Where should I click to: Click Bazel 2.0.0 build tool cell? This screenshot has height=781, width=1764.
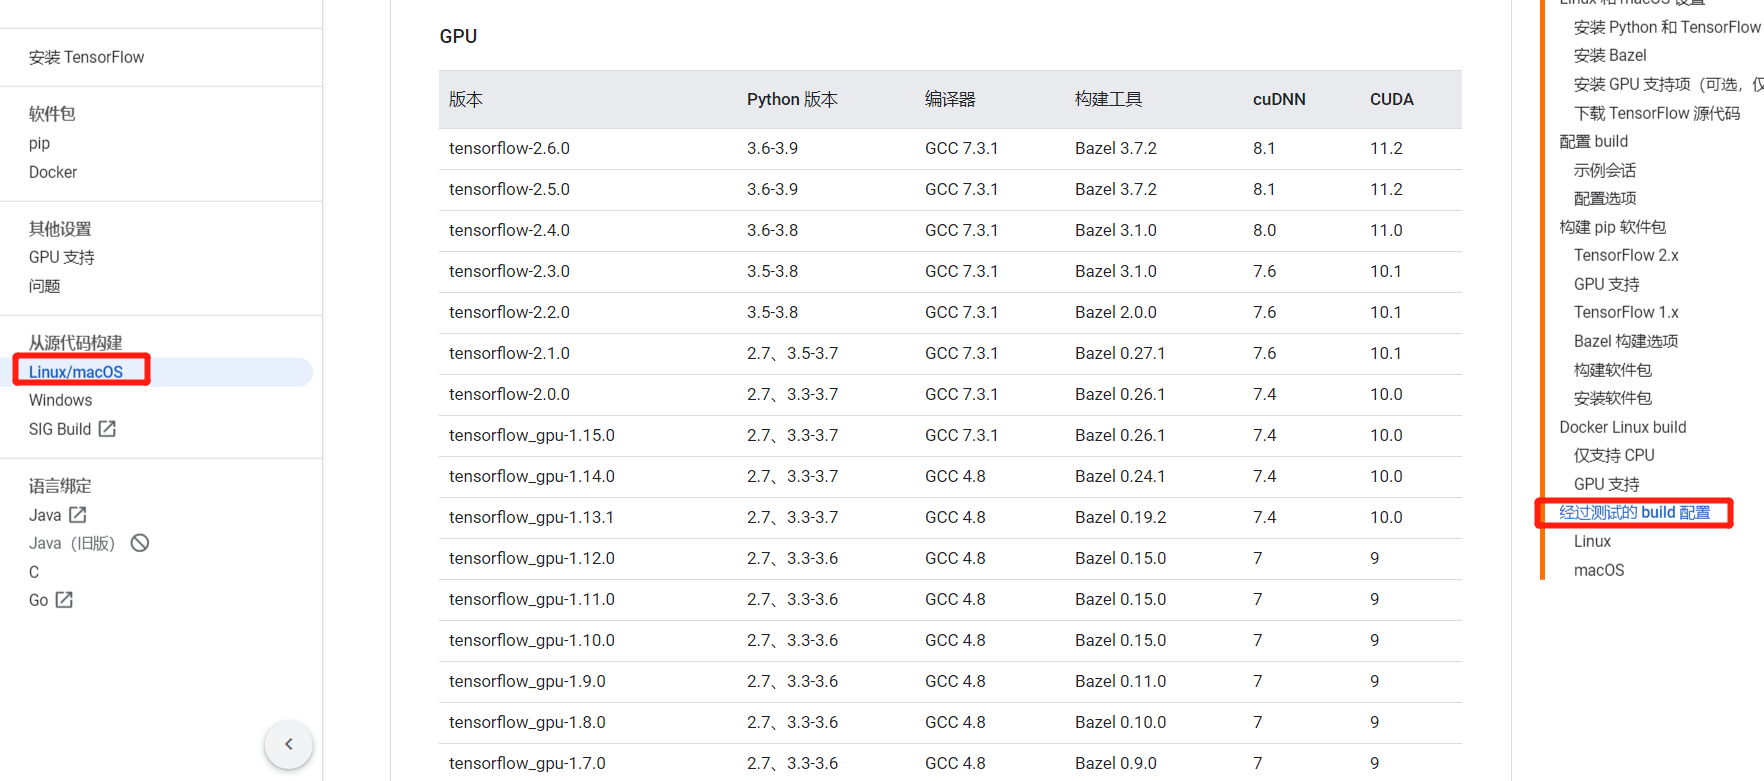[x=1116, y=312]
